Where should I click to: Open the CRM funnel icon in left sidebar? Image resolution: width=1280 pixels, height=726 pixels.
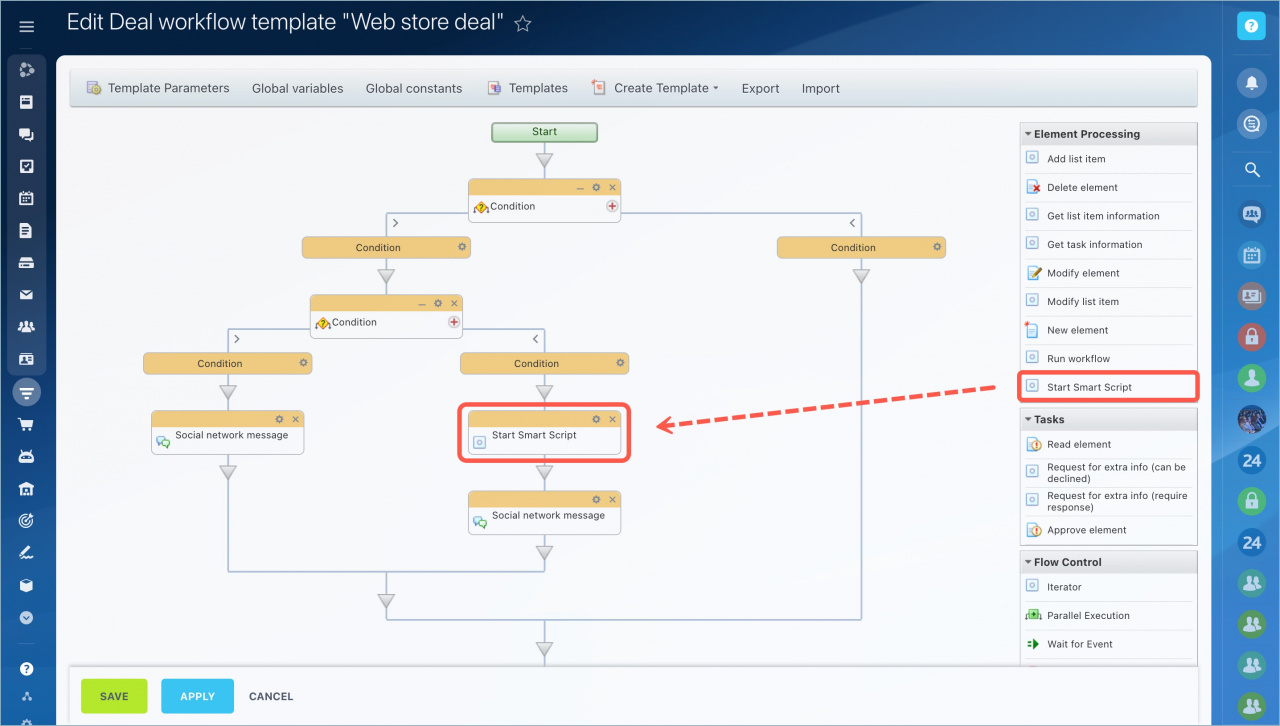27,393
